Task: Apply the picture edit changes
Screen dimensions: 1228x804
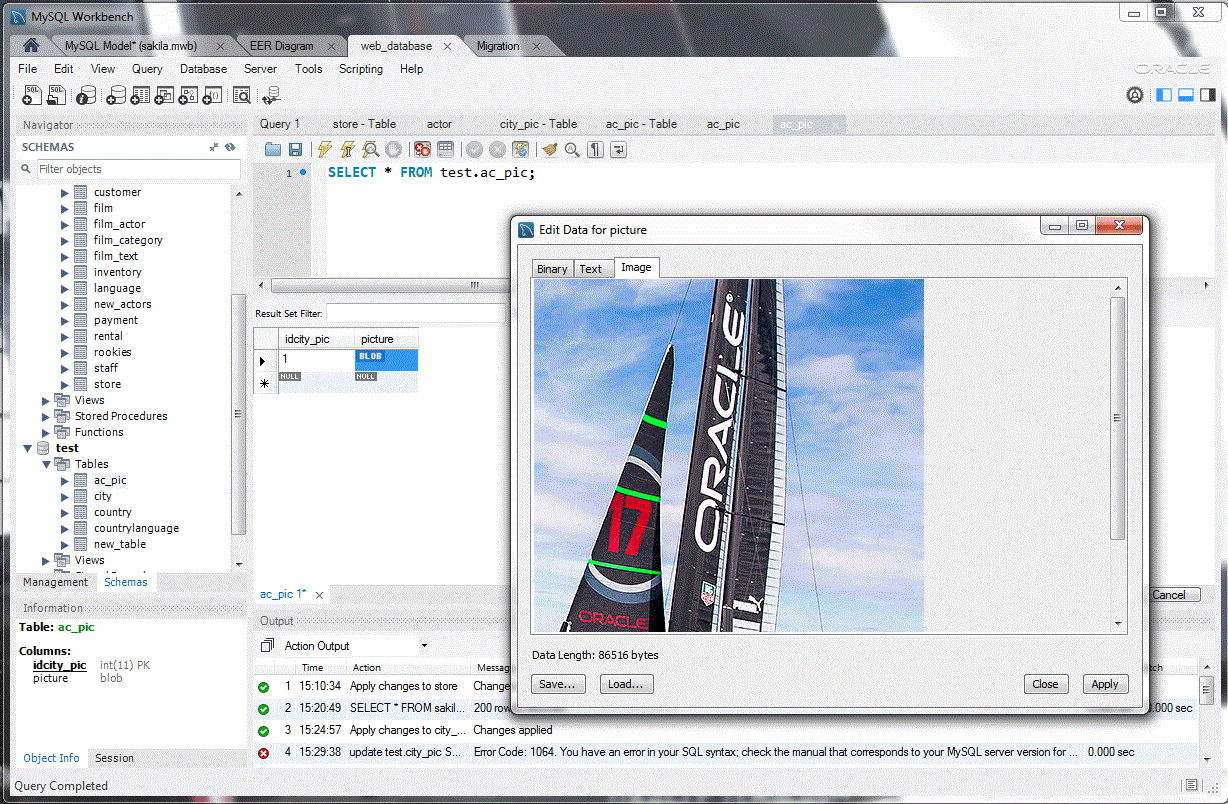Action: [x=1105, y=683]
